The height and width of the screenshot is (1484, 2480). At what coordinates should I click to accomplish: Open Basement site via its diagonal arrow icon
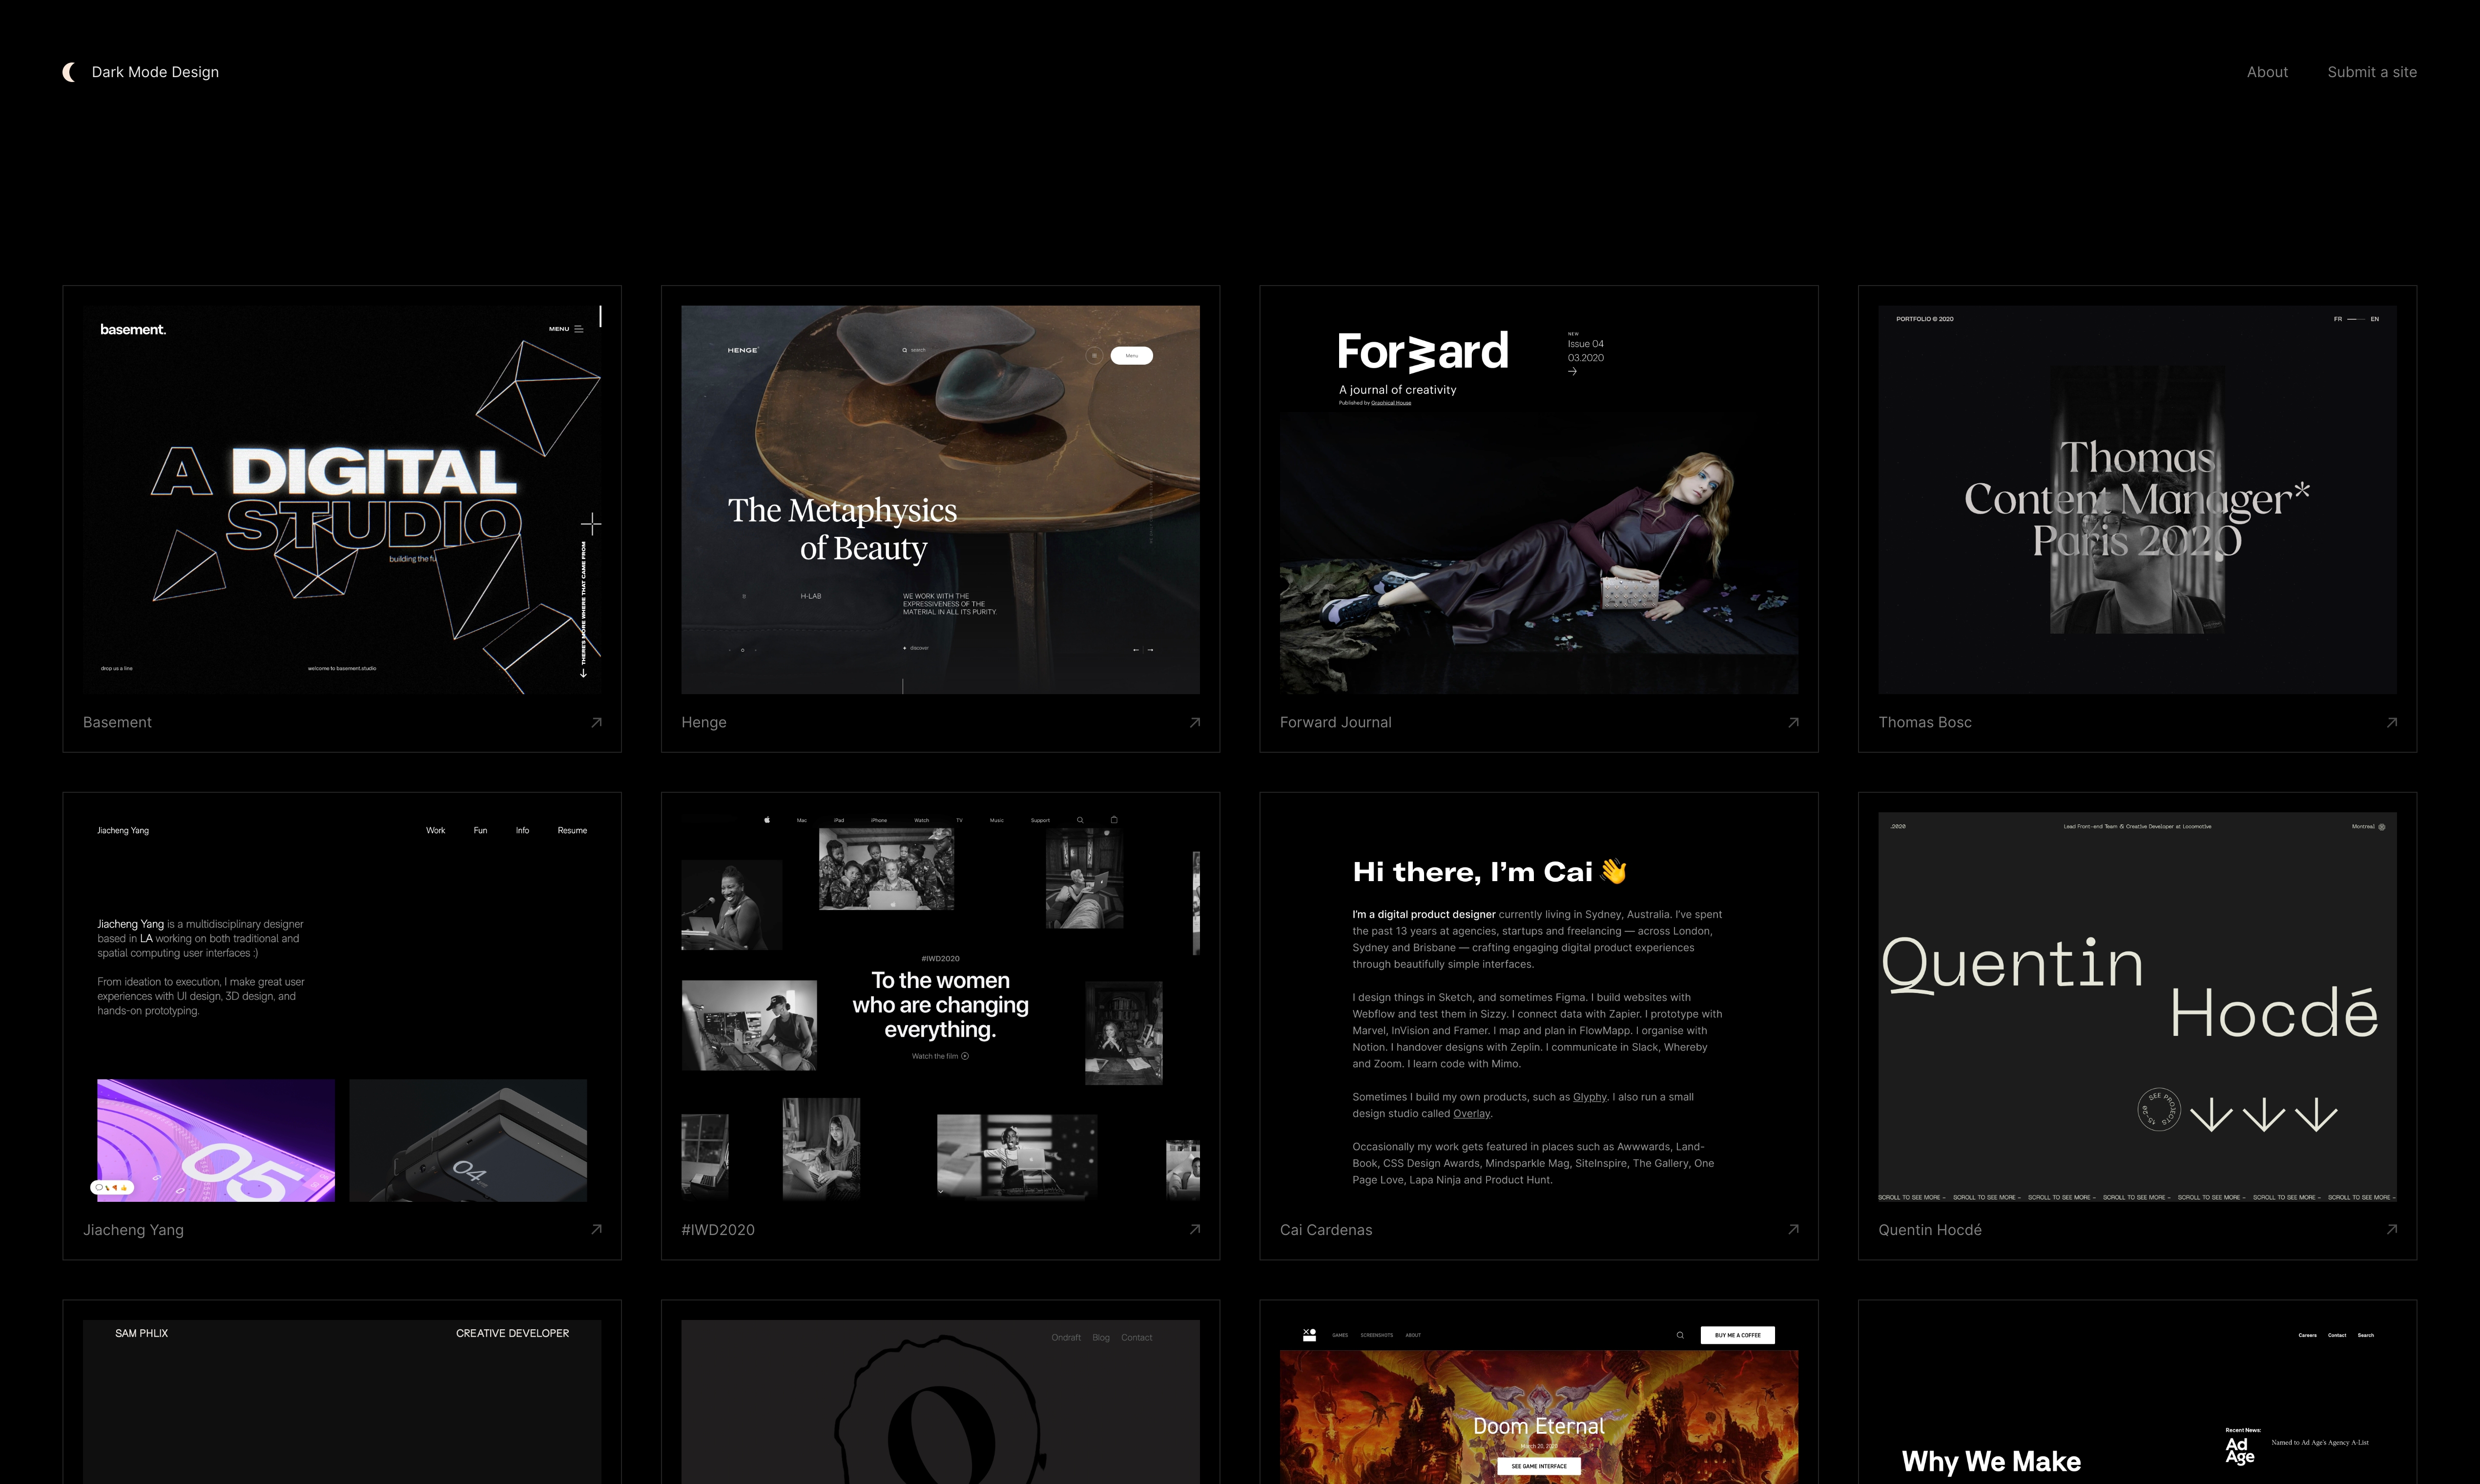(596, 722)
